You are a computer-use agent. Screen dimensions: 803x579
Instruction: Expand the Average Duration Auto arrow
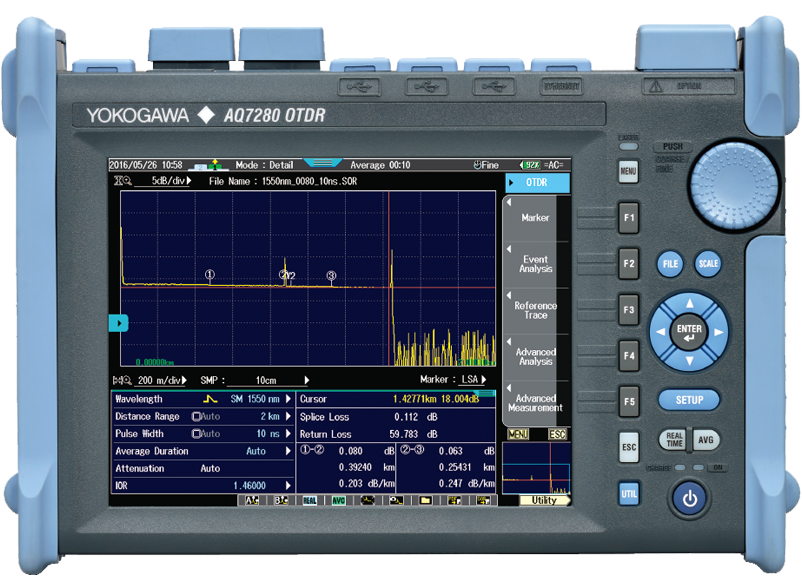(288, 451)
